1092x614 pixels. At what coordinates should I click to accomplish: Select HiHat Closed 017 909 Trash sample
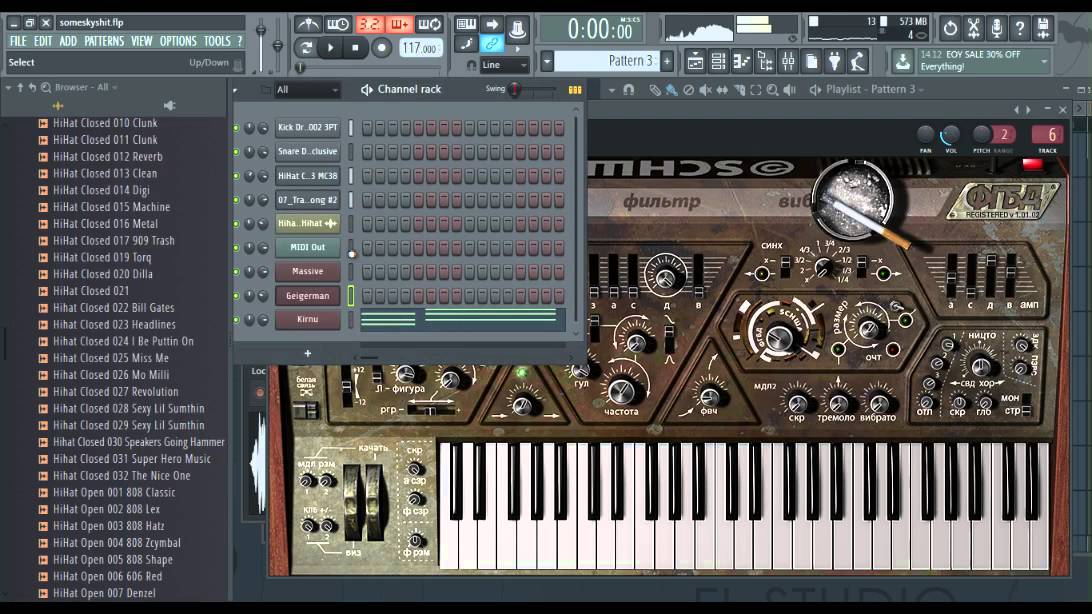(x=114, y=240)
